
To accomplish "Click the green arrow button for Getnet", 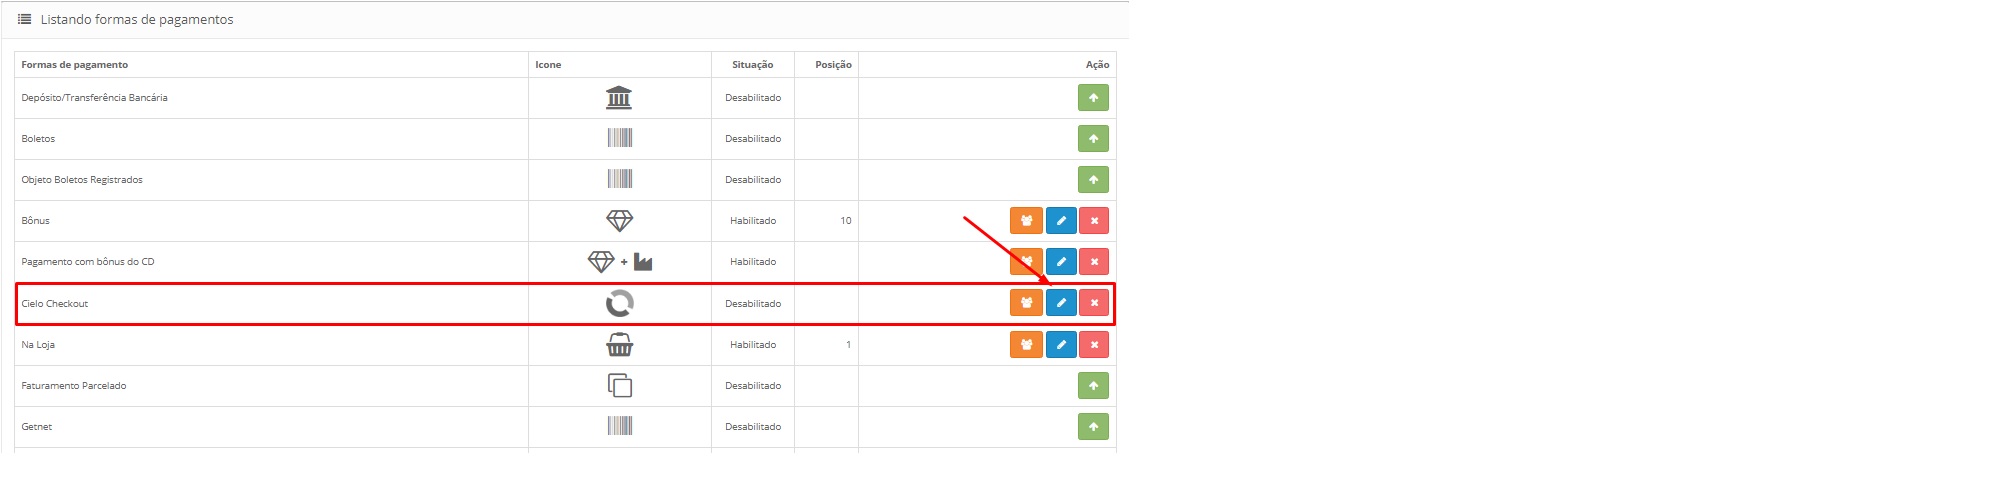I will pos(1093,427).
